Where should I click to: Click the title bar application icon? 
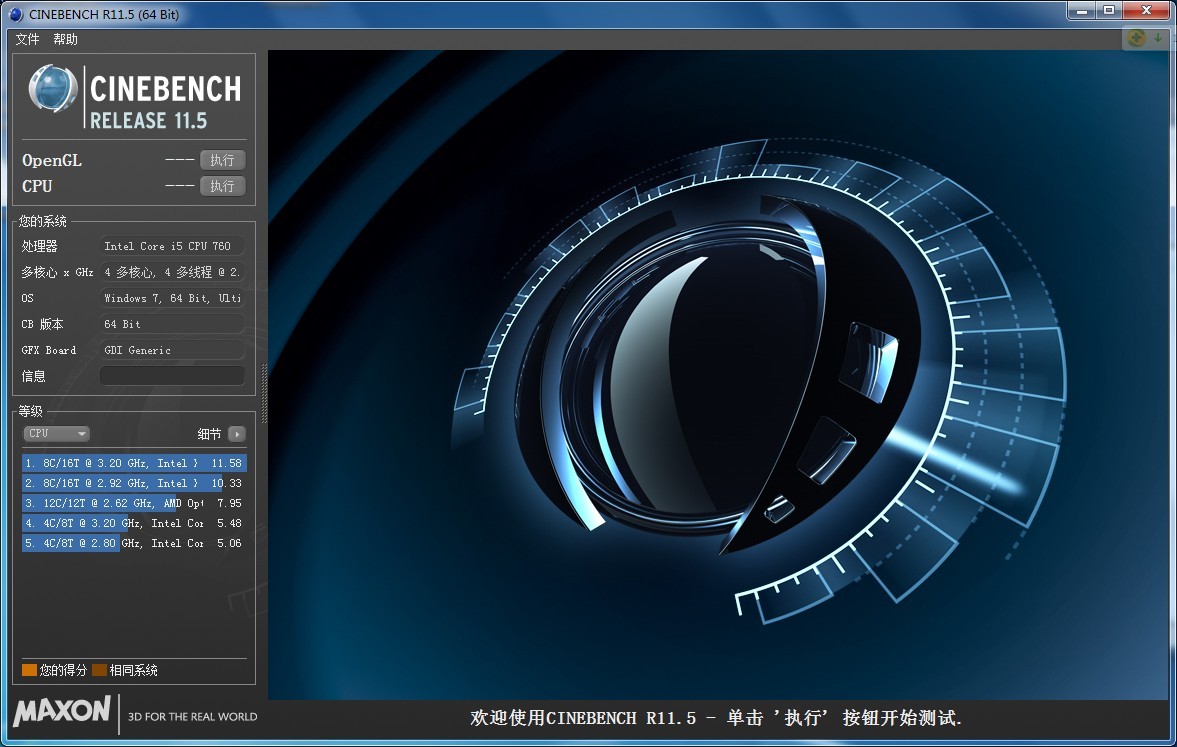16,14
